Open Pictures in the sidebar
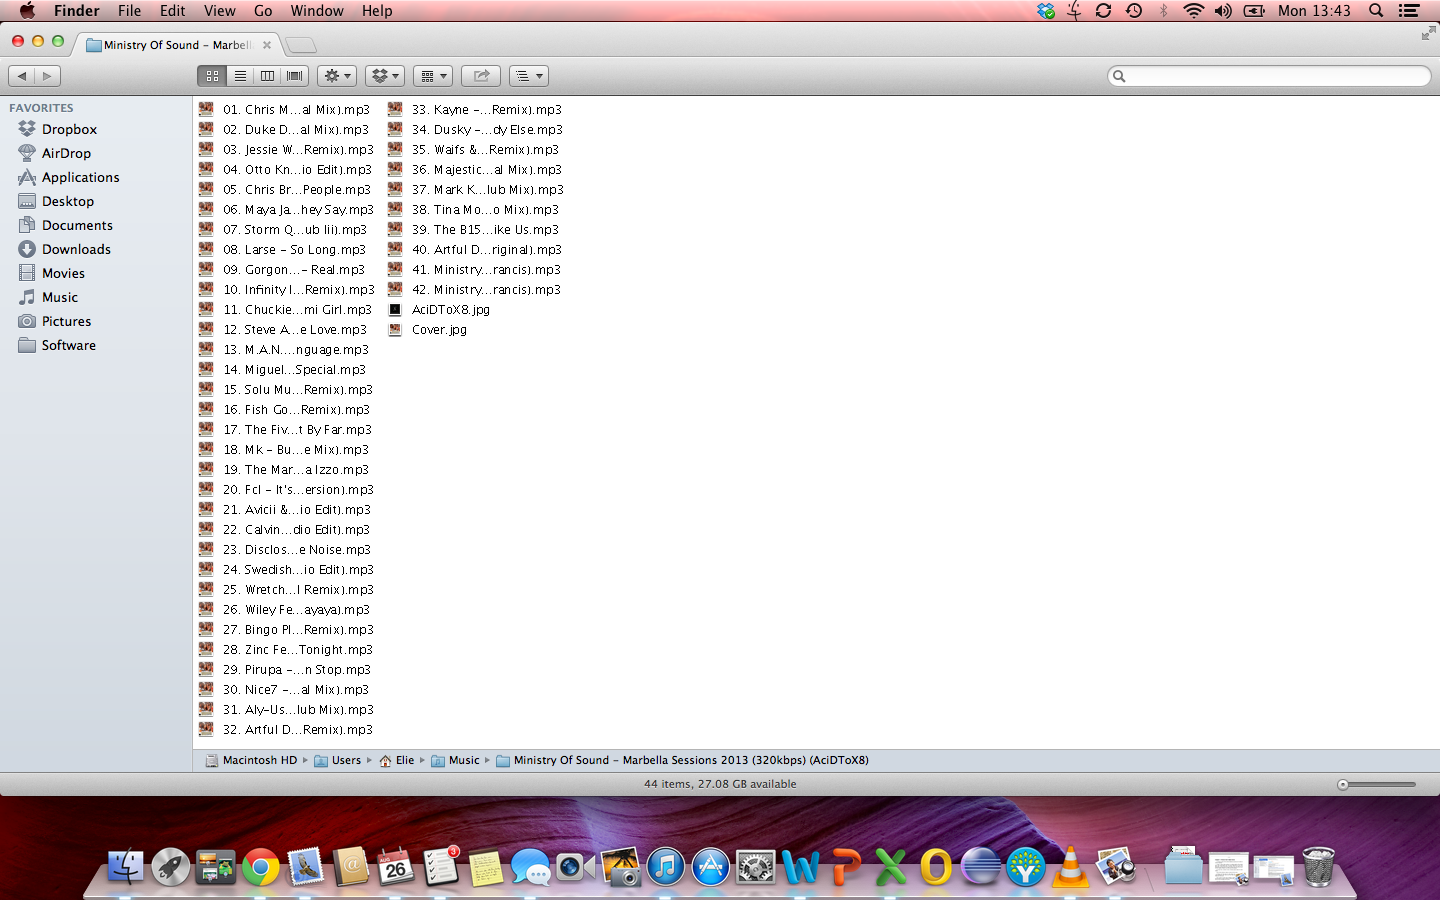This screenshot has height=900, width=1440. coord(66,321)
